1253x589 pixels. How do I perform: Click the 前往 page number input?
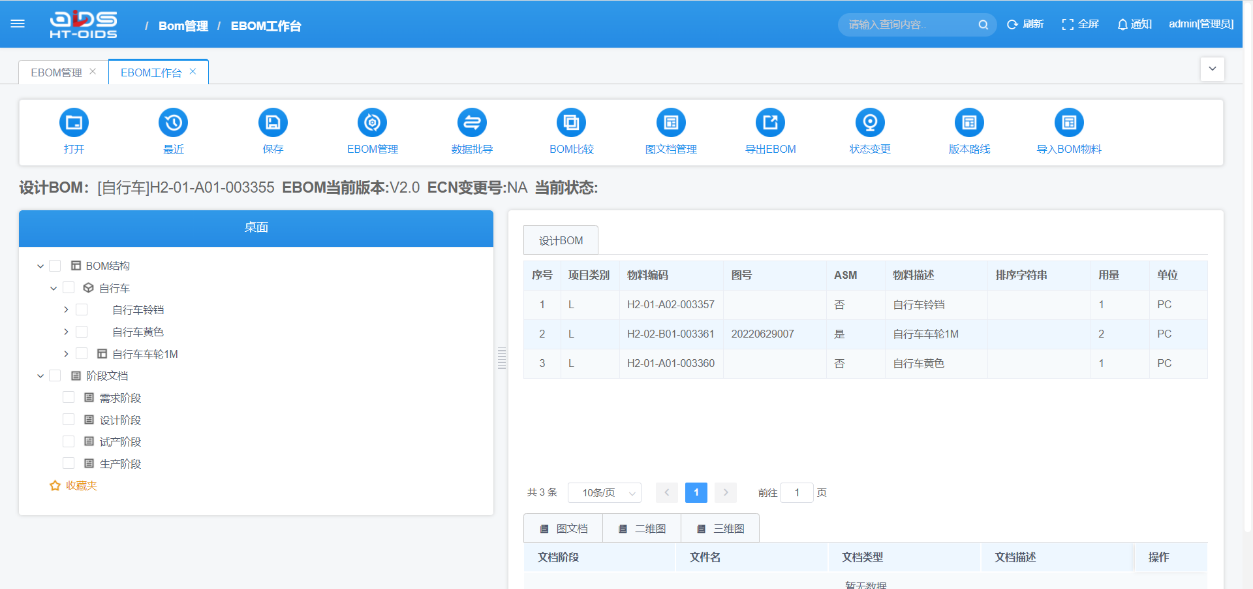coord(797,493)
